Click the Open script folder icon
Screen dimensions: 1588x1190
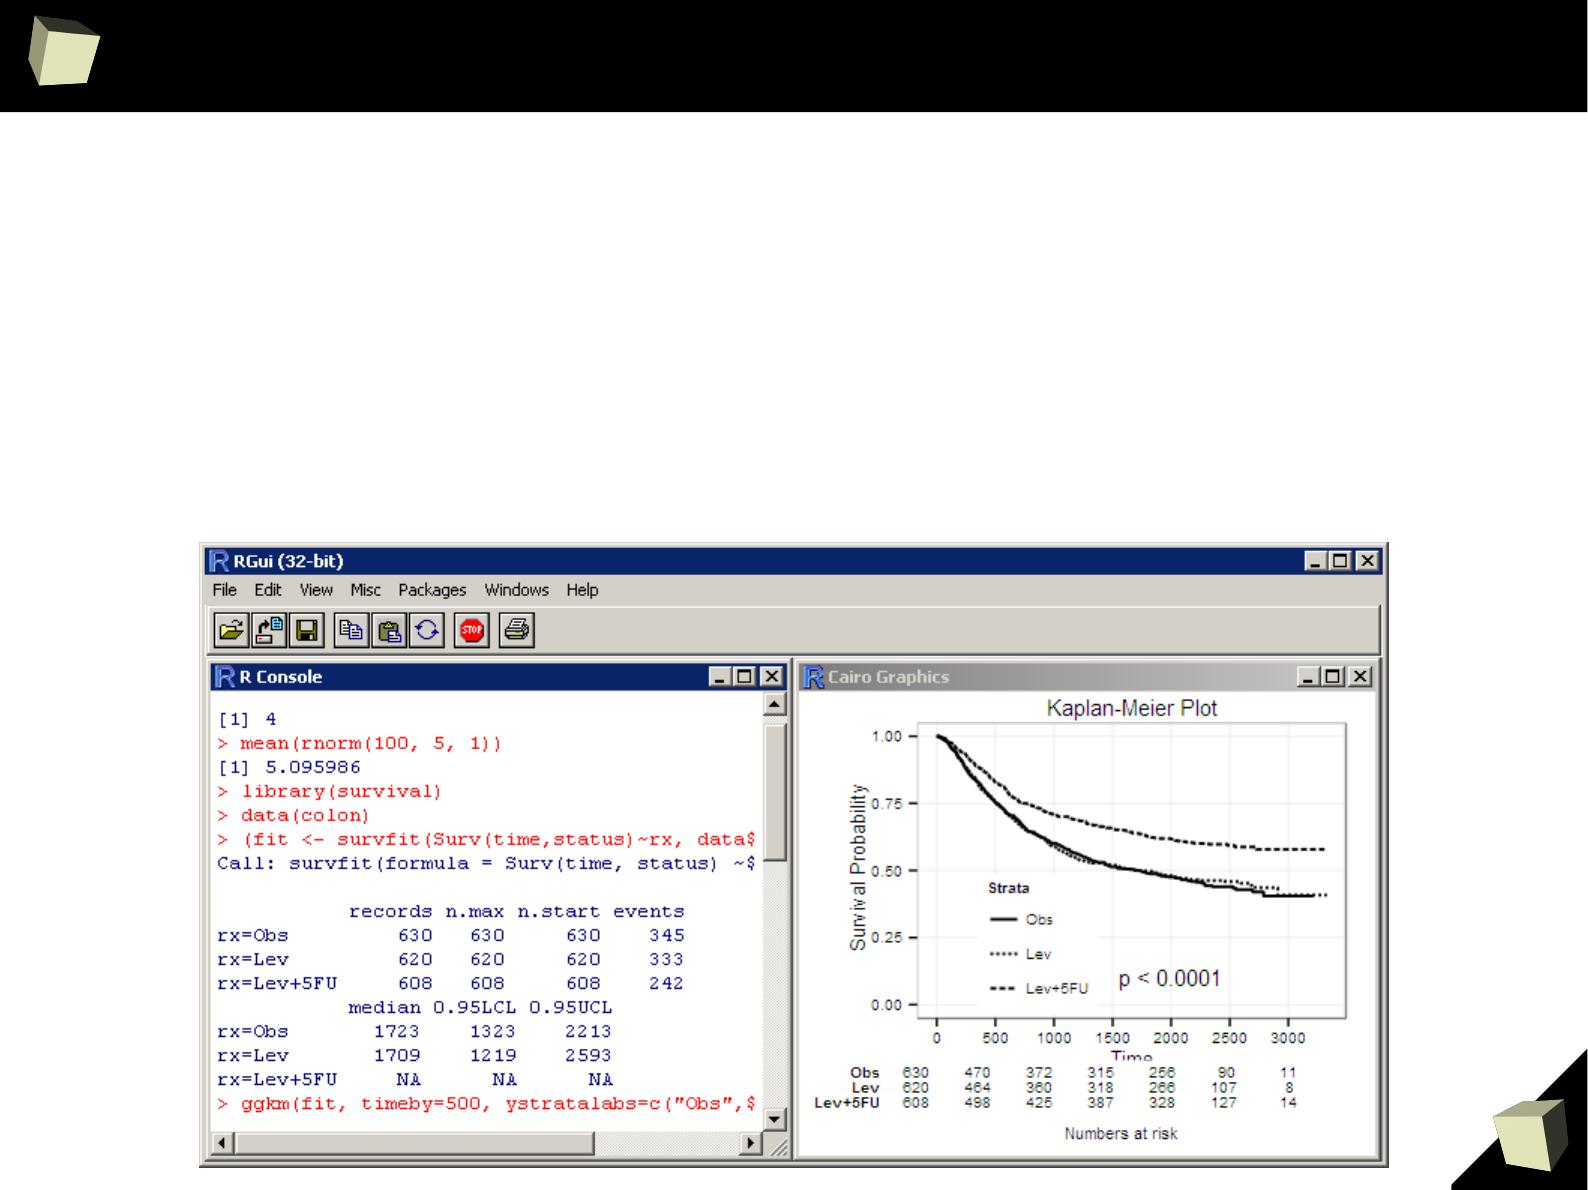point(230,630)
